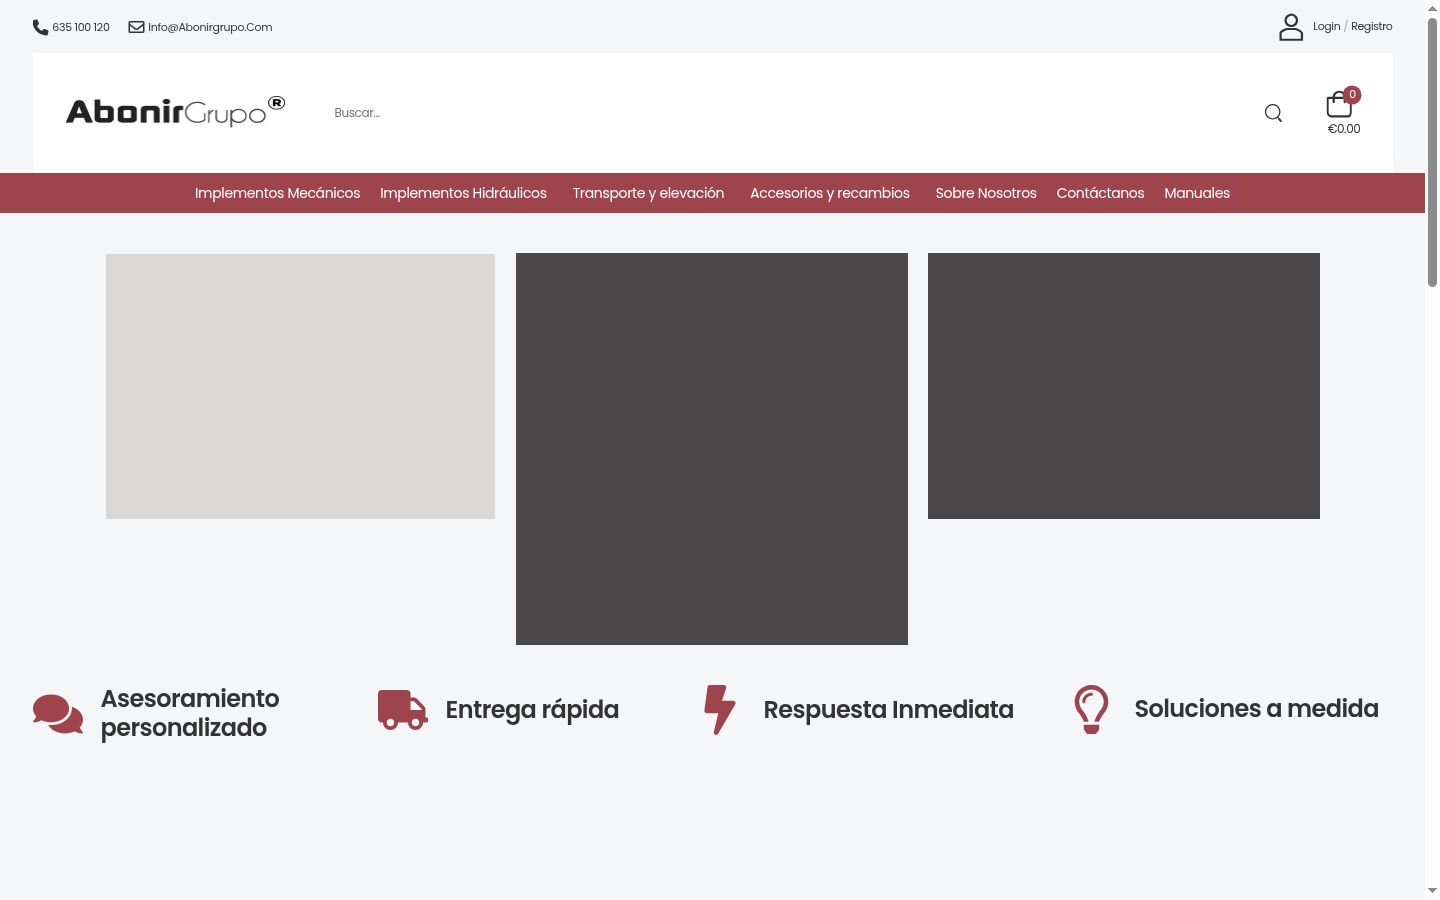Open the user account icon
Viewport: 1440px width, 900px height.
(1291, 27)
